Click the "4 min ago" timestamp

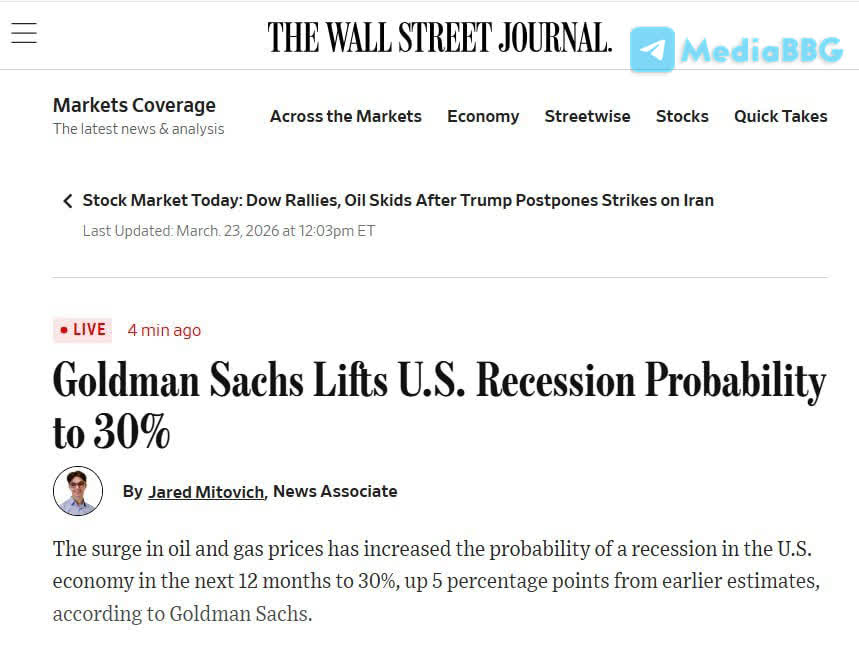164,330
